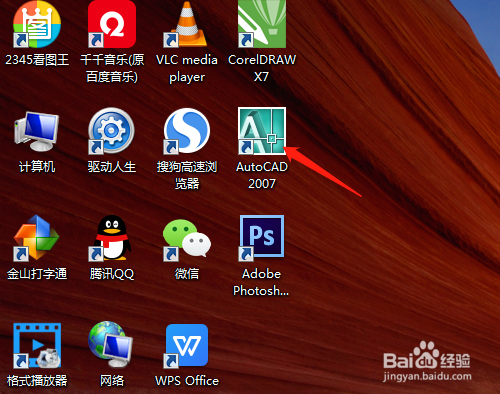
Task: Click the '千千音乐(原百度音乐)' label text
Action: 112,68
